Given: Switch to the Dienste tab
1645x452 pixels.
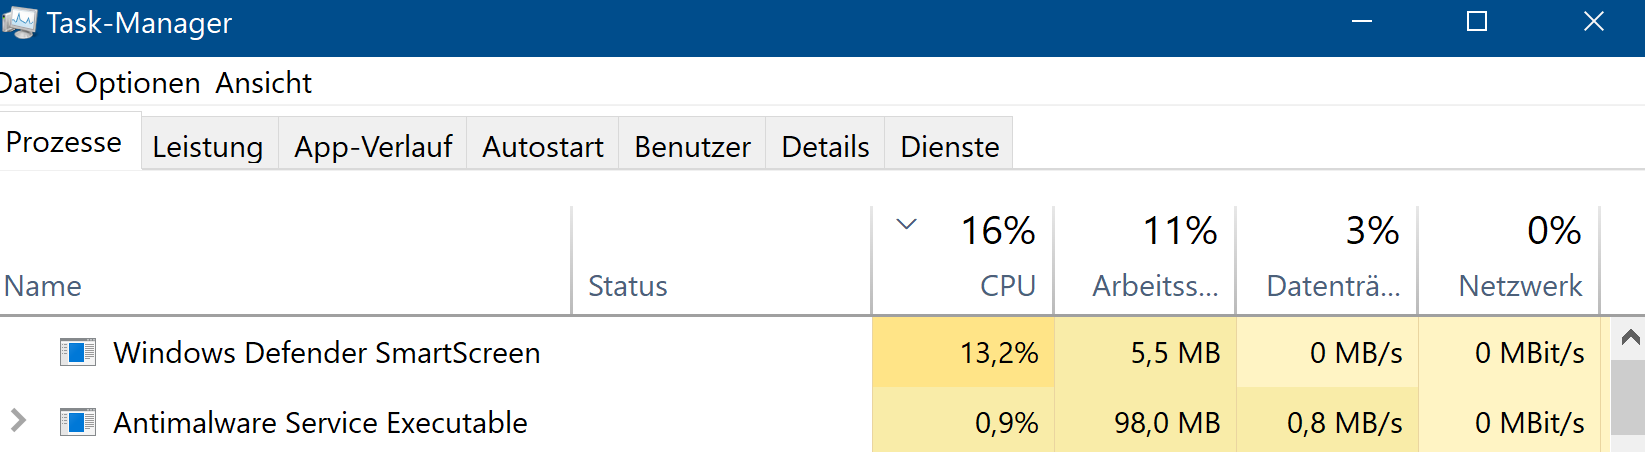Looking at the screenshot, I should pyautogui.click(x=949, y=146).
